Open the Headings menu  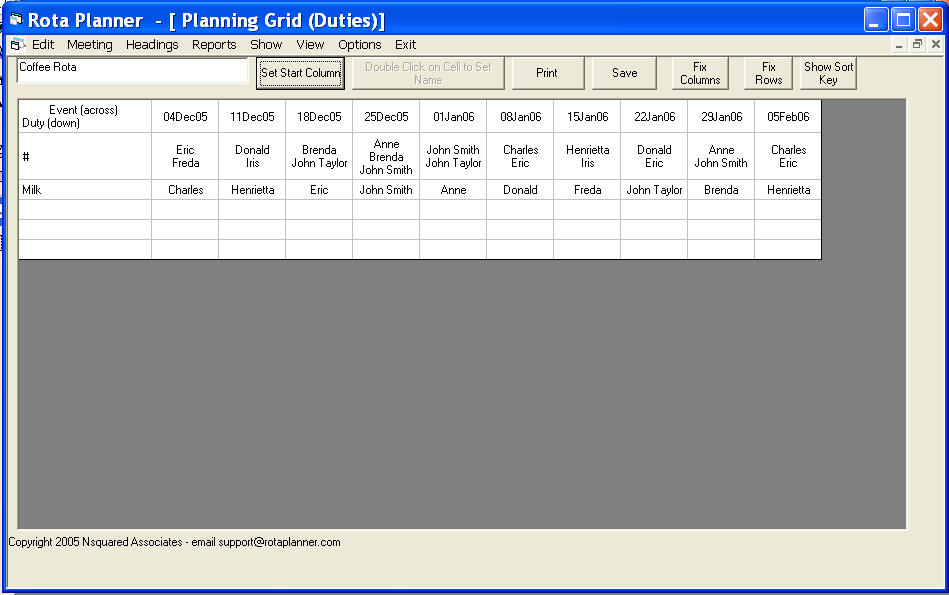click(151, 44)
